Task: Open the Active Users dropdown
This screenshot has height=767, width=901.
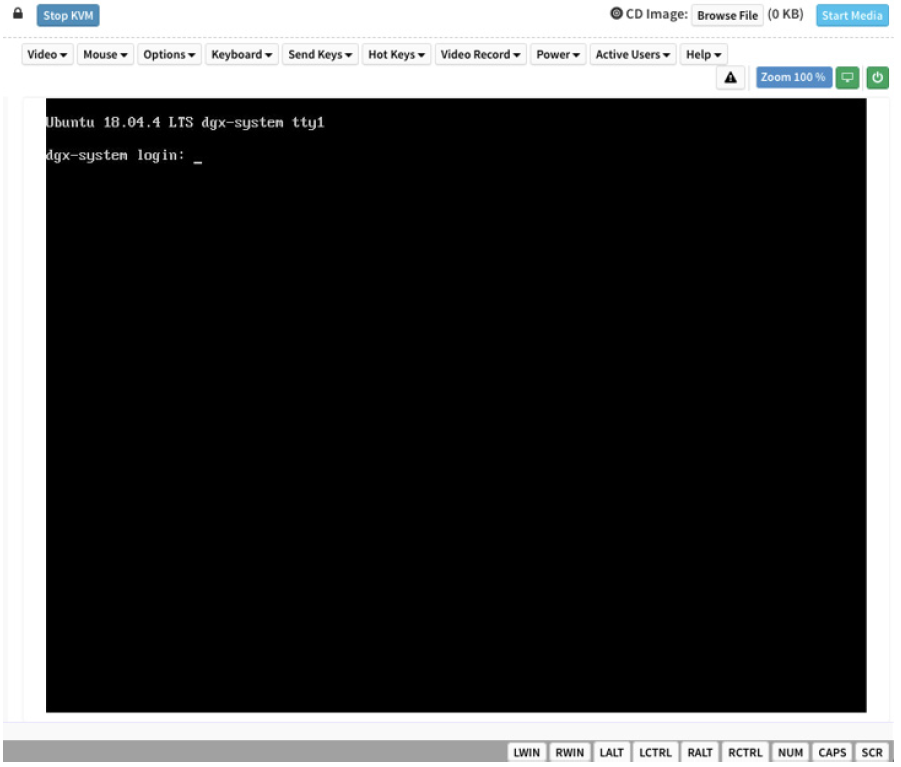Action: [x=633, y=55]
